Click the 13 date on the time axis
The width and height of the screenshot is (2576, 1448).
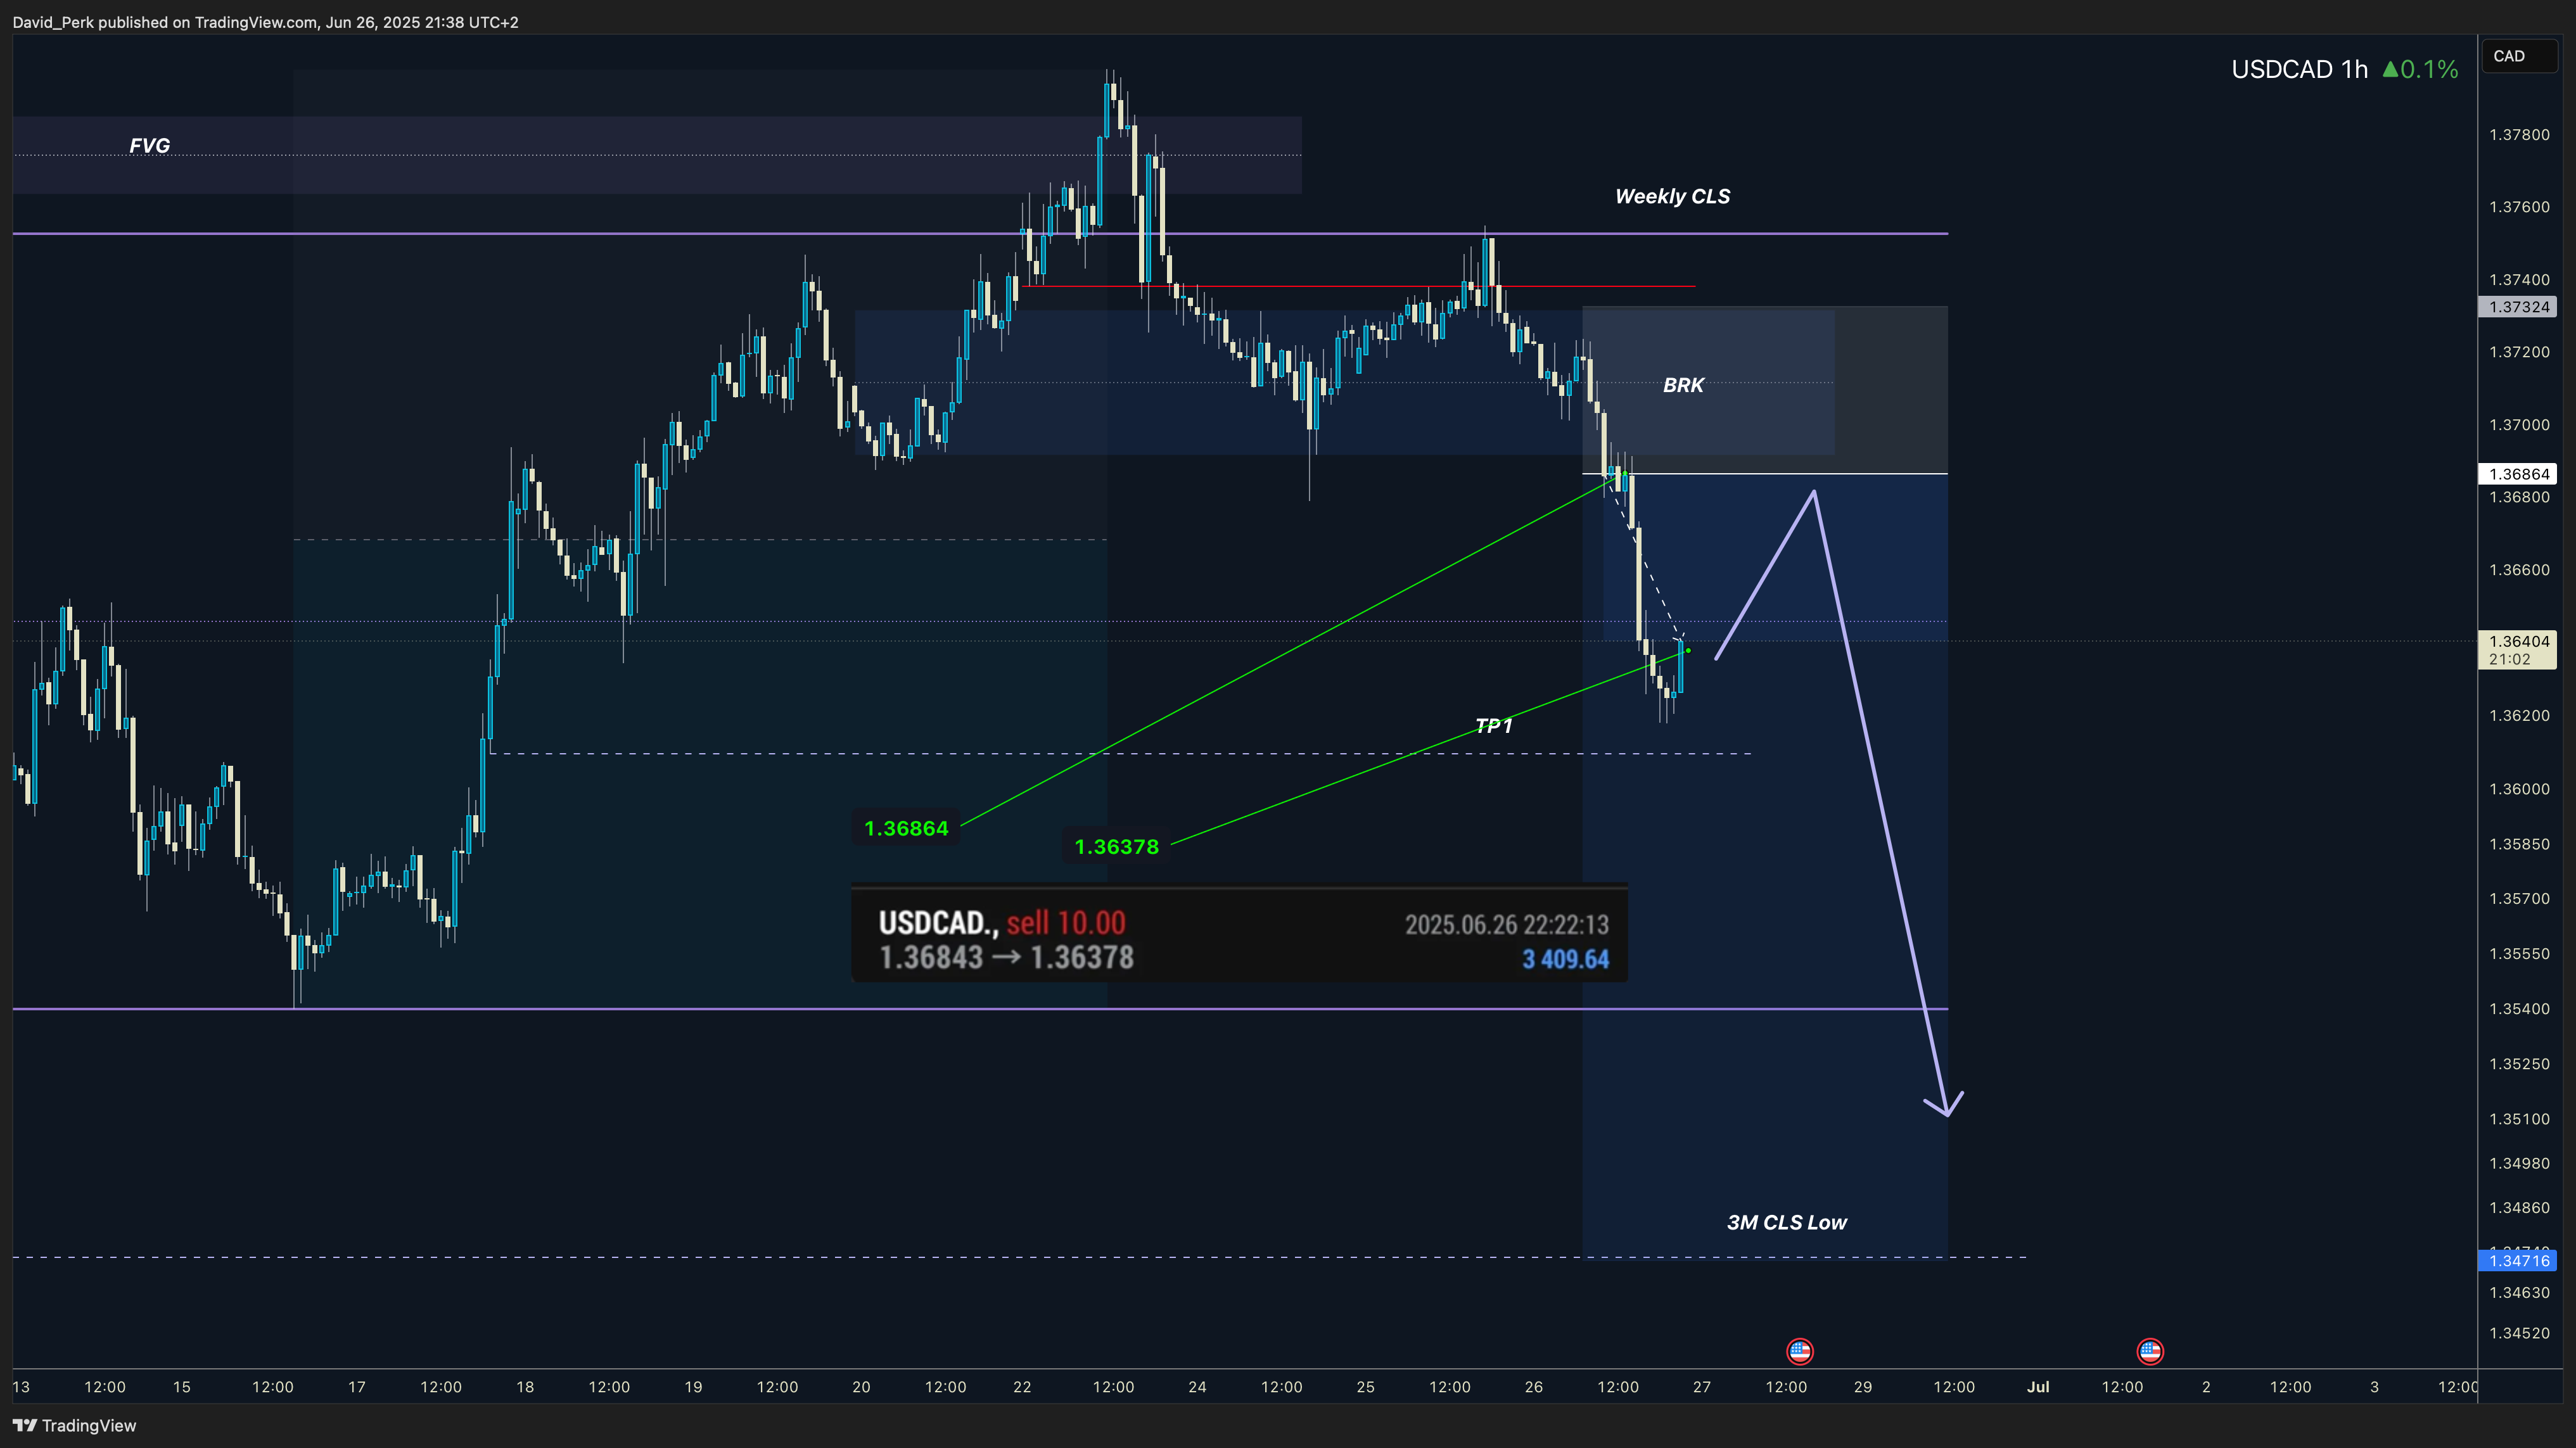(21, 1387)
